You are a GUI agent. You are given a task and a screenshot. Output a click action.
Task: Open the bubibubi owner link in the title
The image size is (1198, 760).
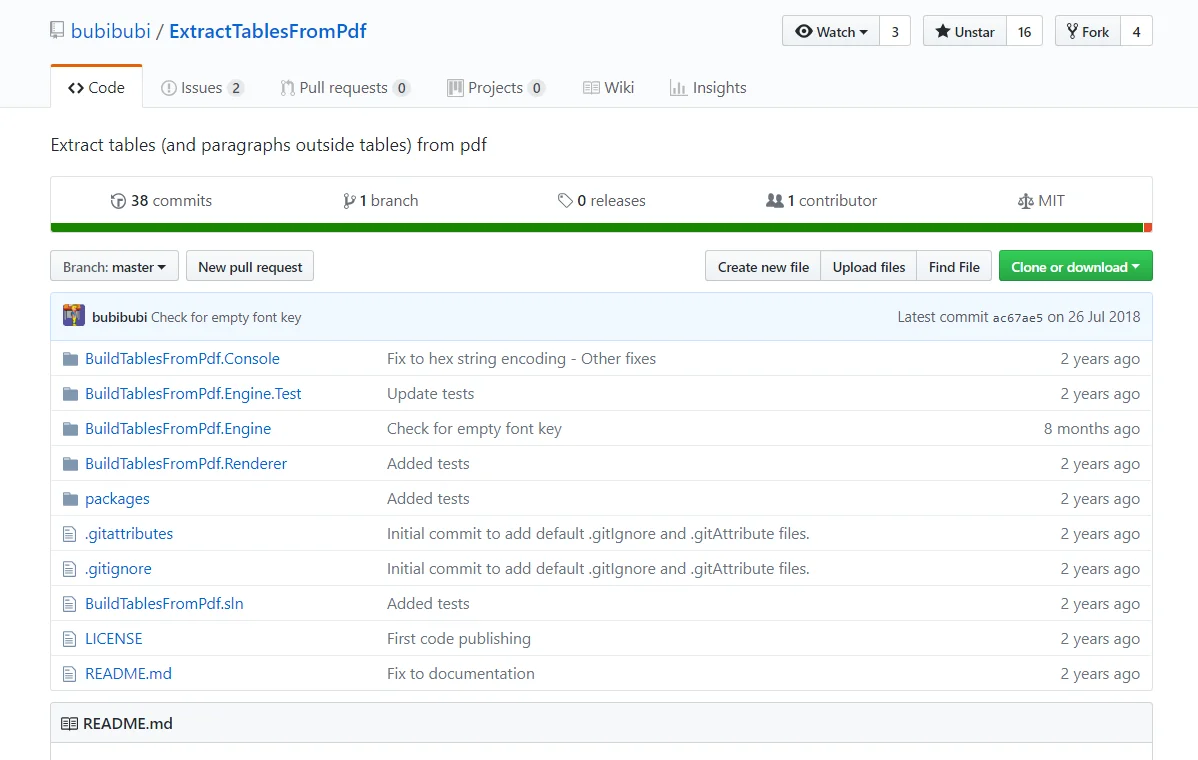coord(111,31)
